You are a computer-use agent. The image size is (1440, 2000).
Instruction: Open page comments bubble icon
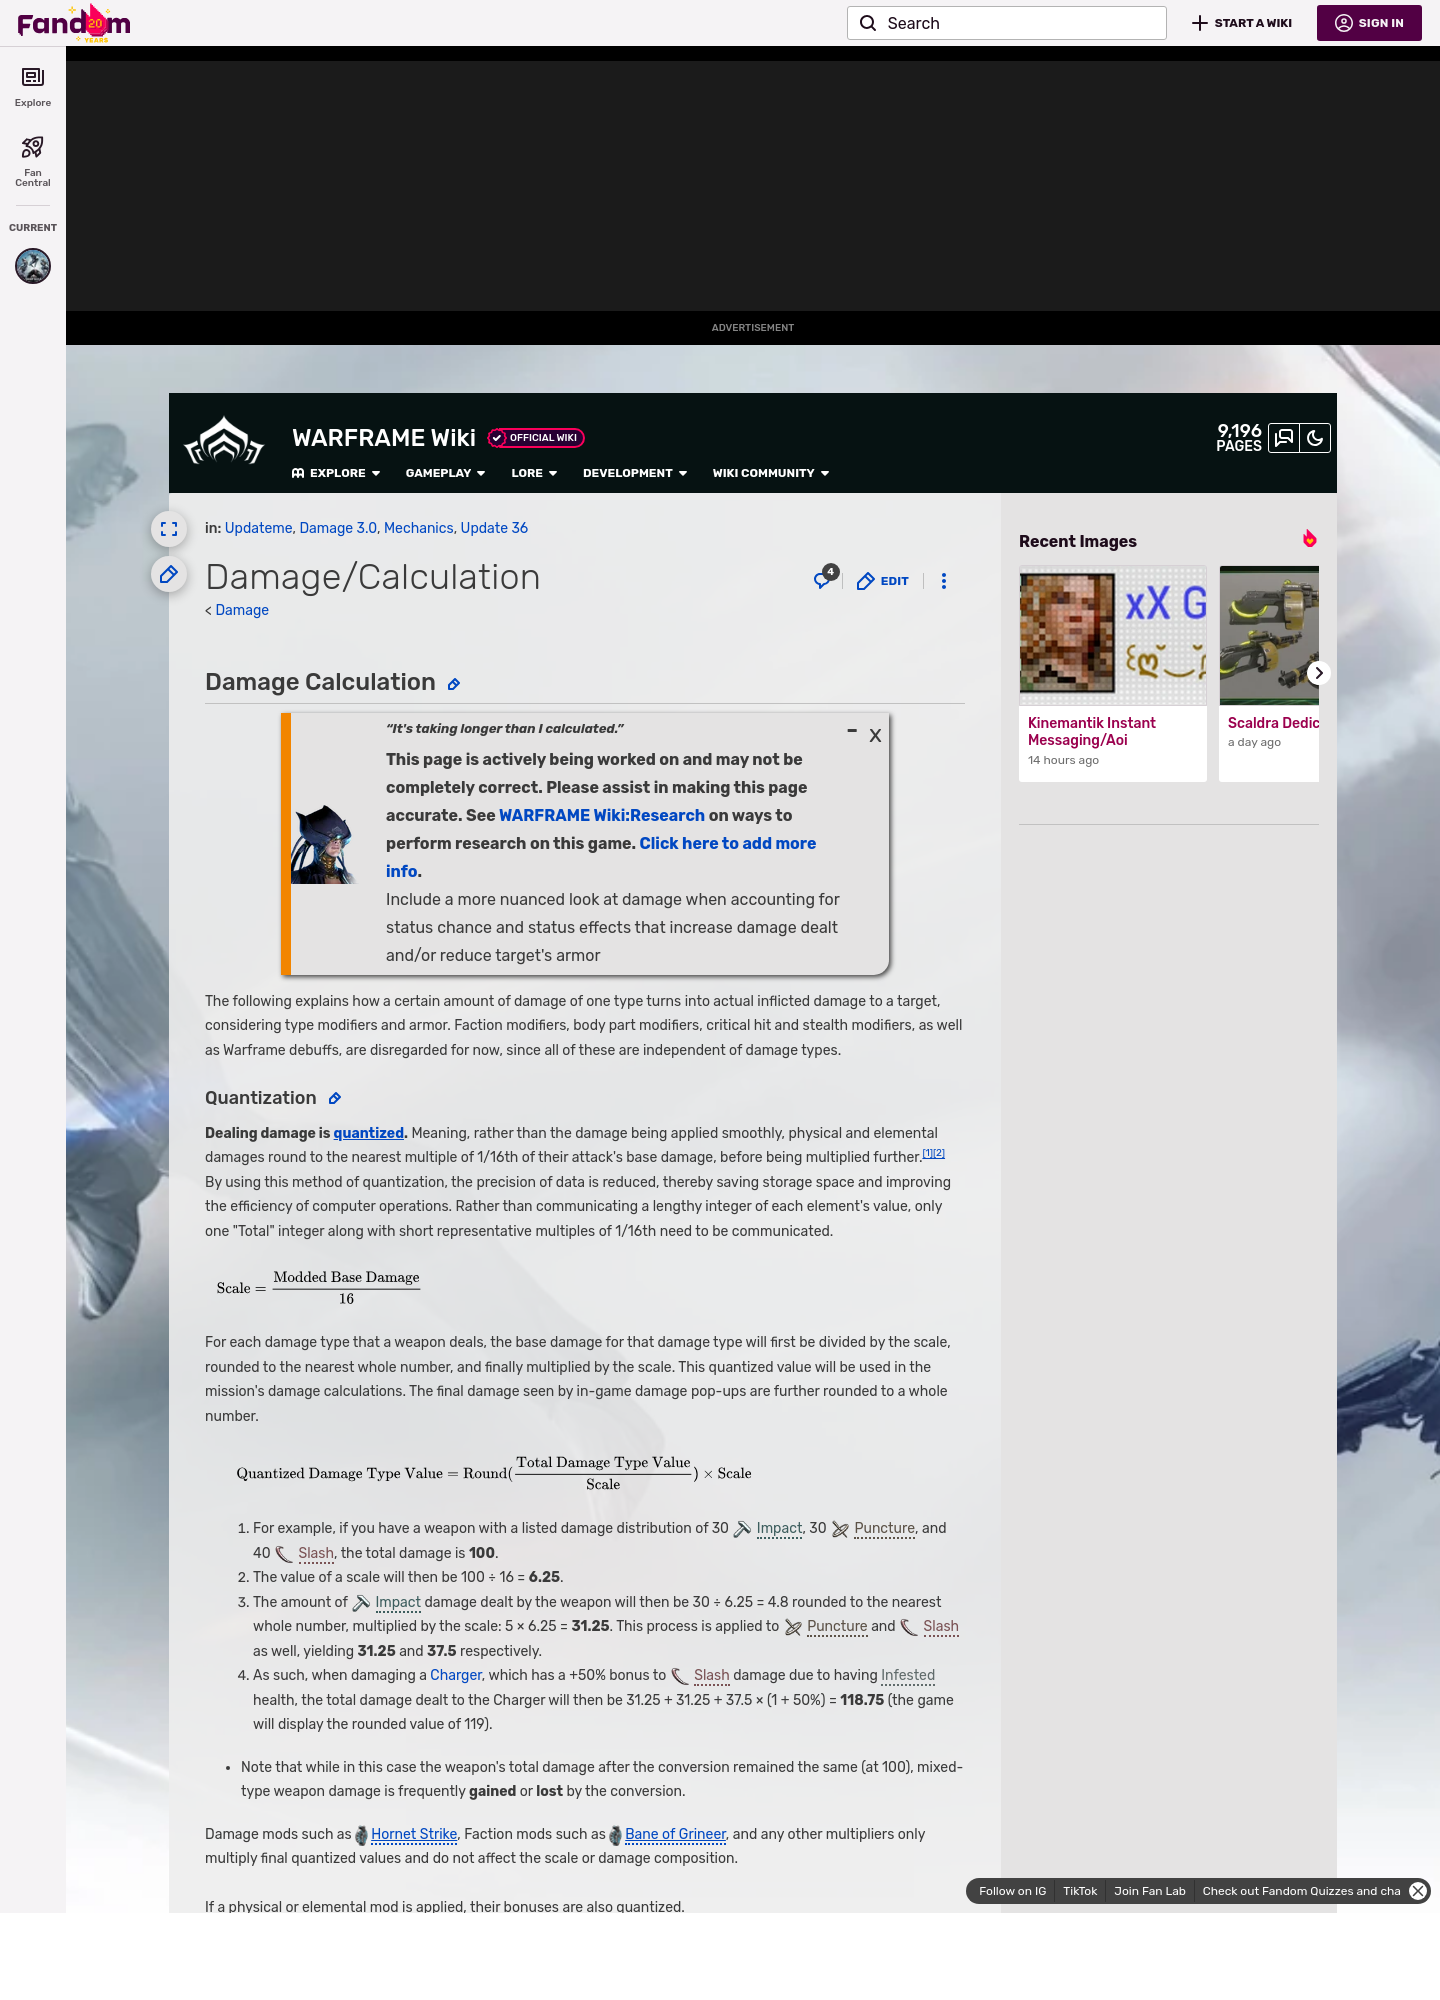coord(824,579)
